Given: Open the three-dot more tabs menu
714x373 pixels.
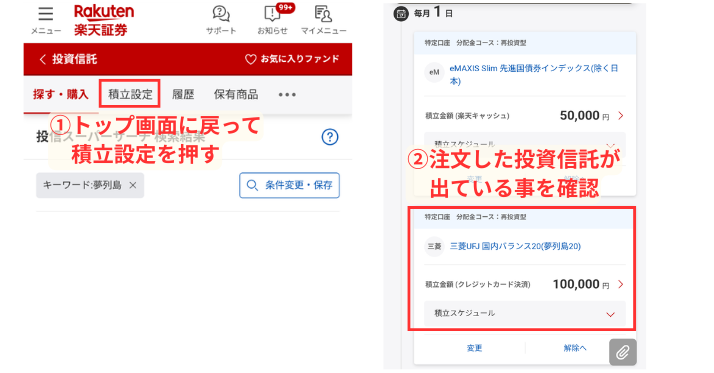Looking at the screenshot, I should 287,95.
